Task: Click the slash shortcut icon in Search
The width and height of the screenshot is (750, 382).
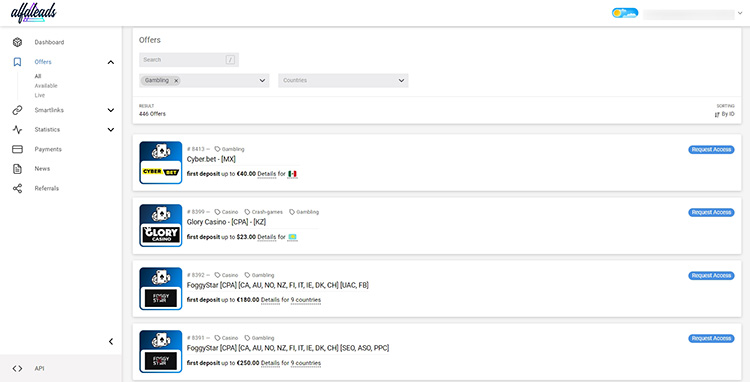Action: 231,60
